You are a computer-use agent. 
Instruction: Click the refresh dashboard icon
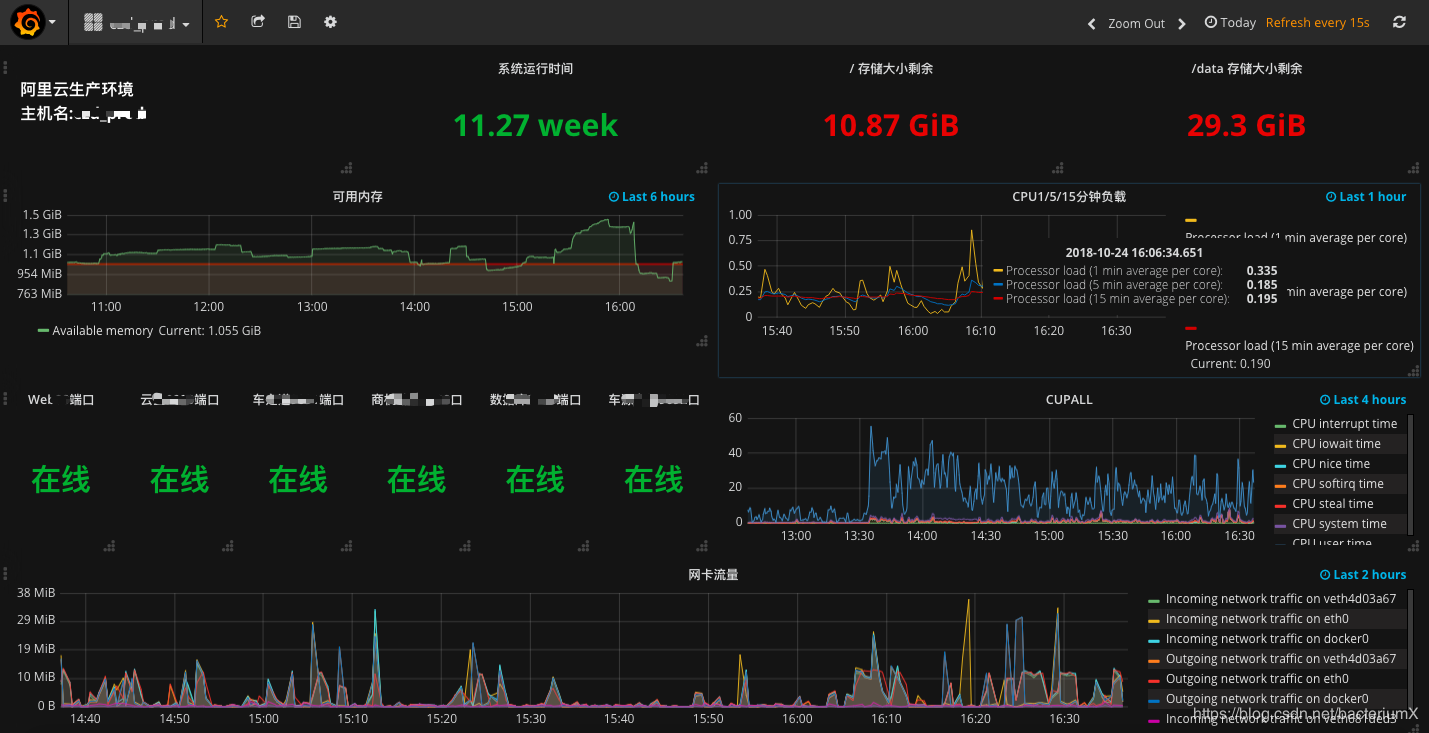click(x=1399, y=22)
